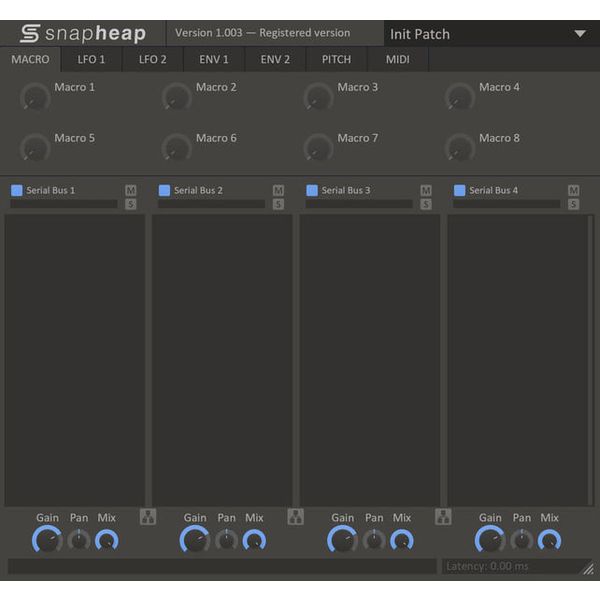The height and width of the screenshot is (600, 600).
Task: Click routing icon between bus 3 and 4
Action: tap(443, 517)
